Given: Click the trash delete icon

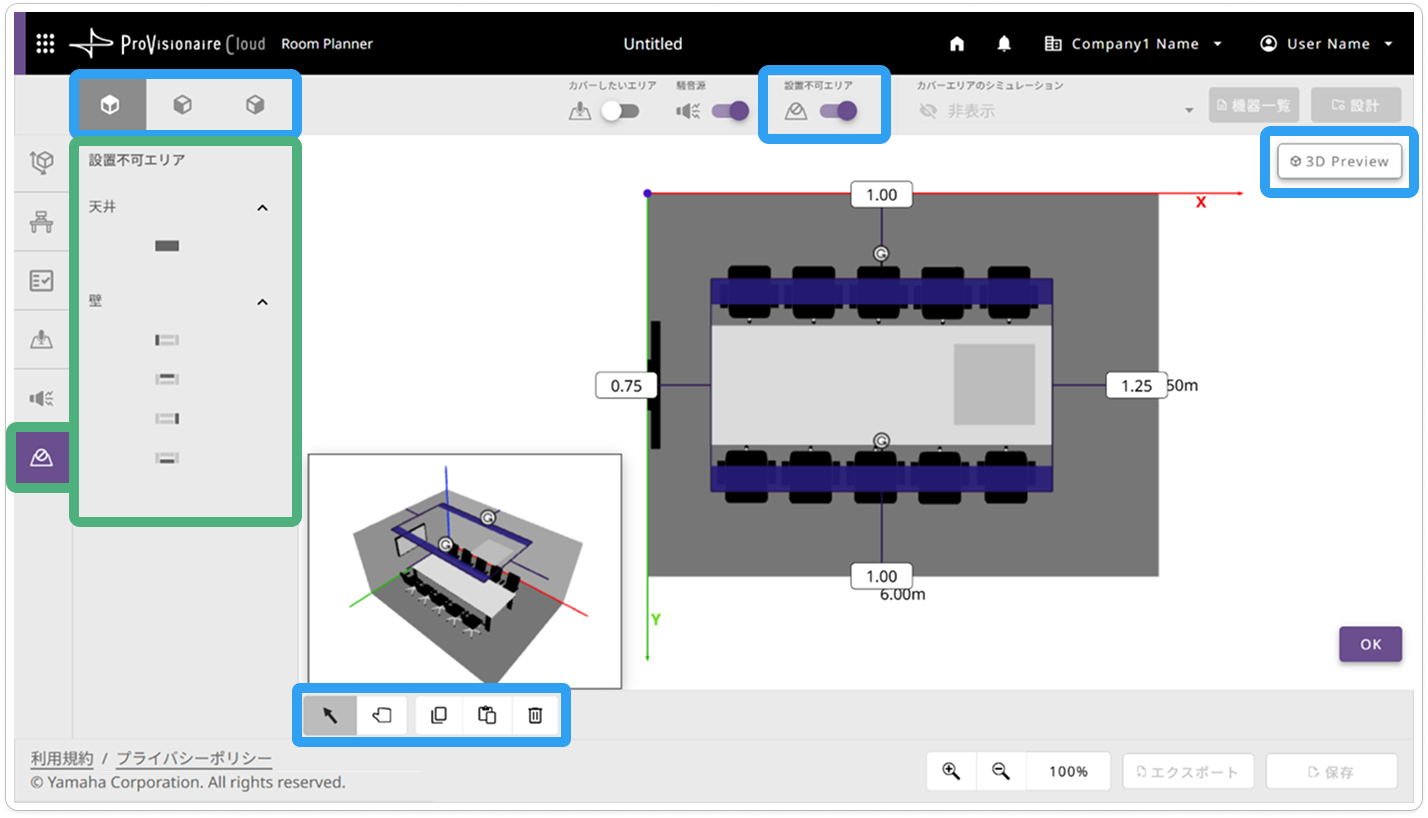Looking at the screenshot, I should (x=535, y=715).
